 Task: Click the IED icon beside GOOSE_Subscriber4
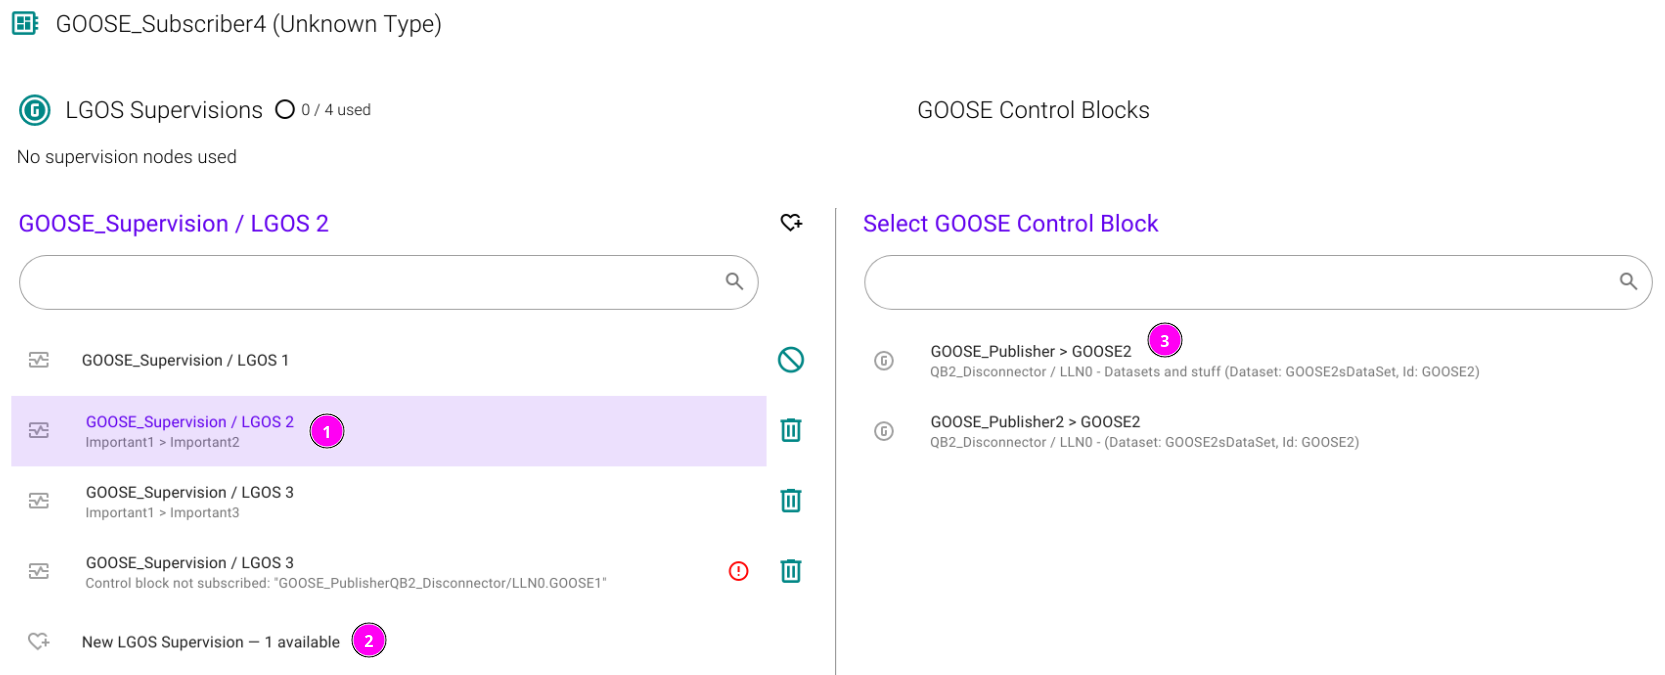pos(25,23)
